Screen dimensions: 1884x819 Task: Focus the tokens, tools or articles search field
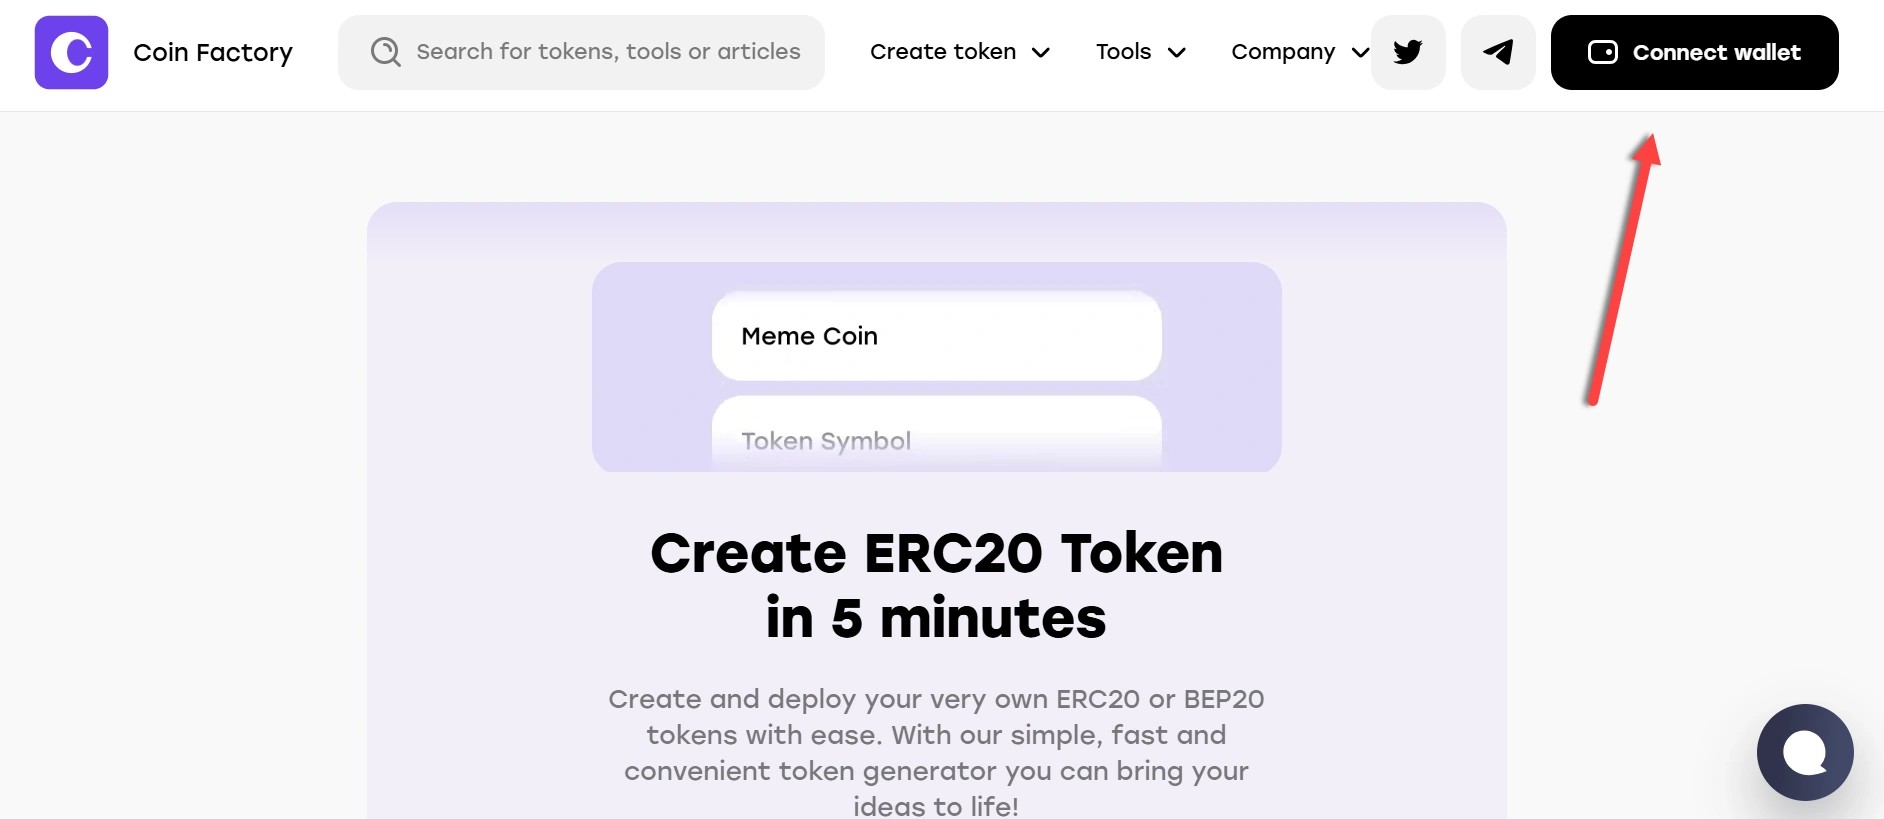click(x=608, y=52)
